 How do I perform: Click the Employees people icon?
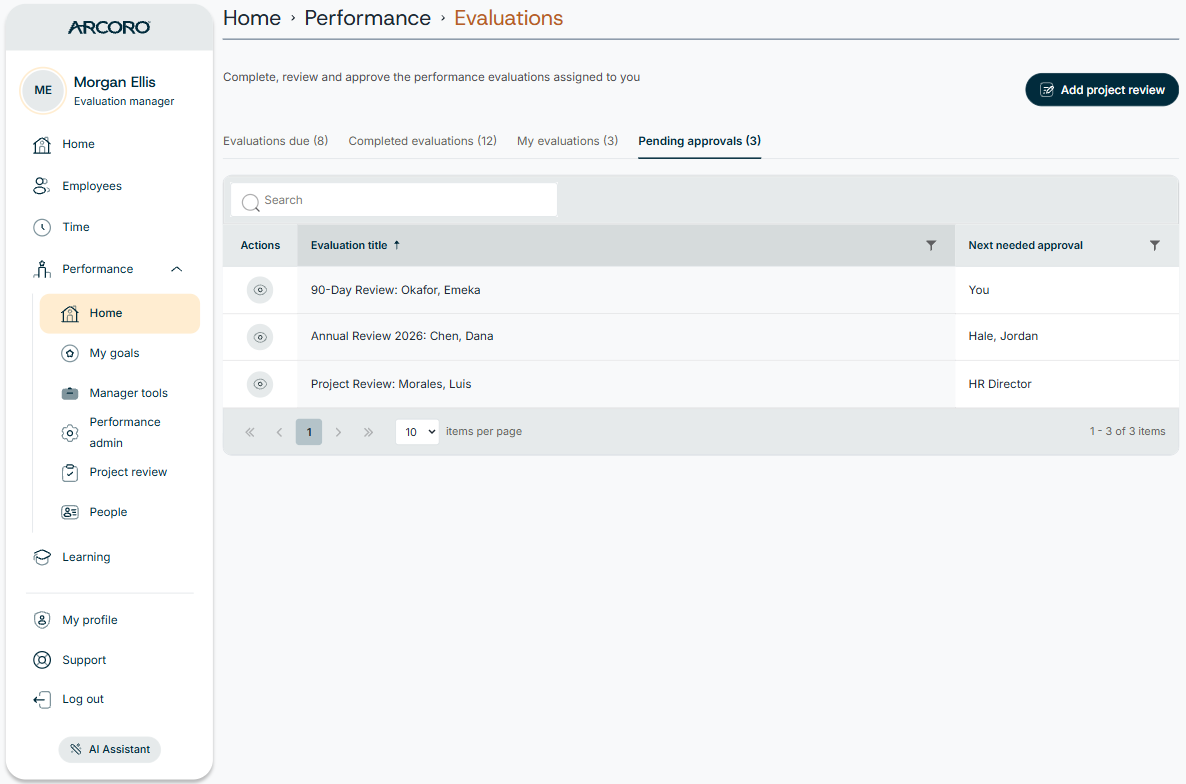pyautogui.click(x=42, y=186)
